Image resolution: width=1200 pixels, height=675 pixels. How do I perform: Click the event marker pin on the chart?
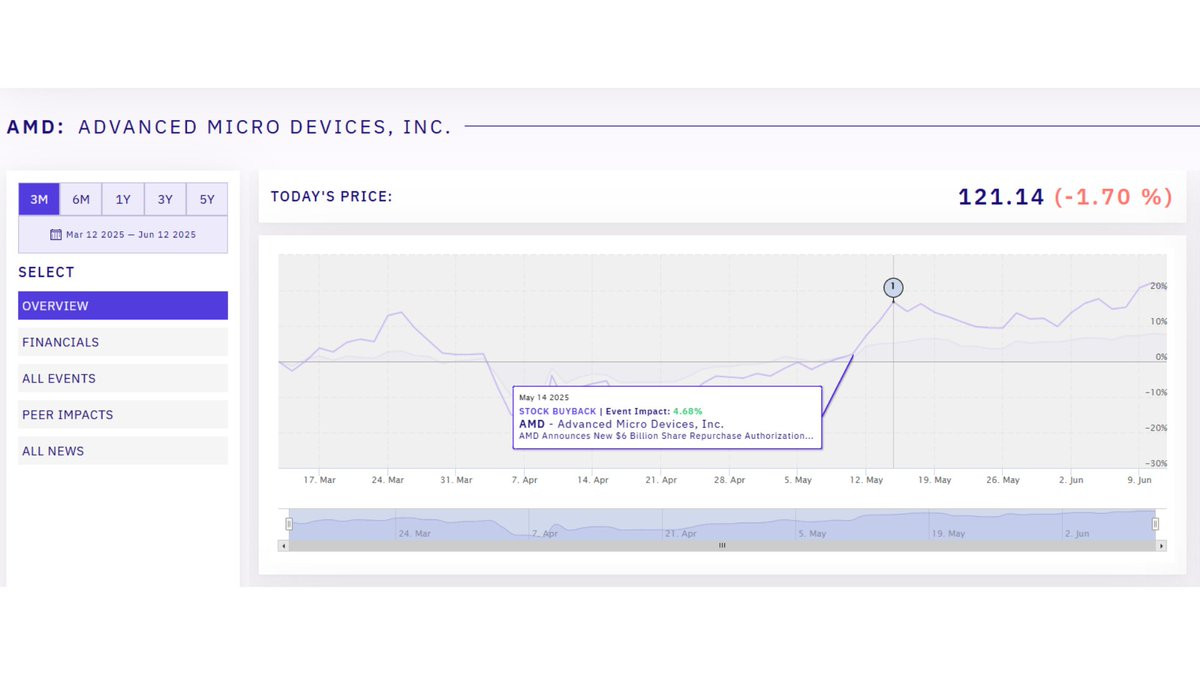(893, 288)
